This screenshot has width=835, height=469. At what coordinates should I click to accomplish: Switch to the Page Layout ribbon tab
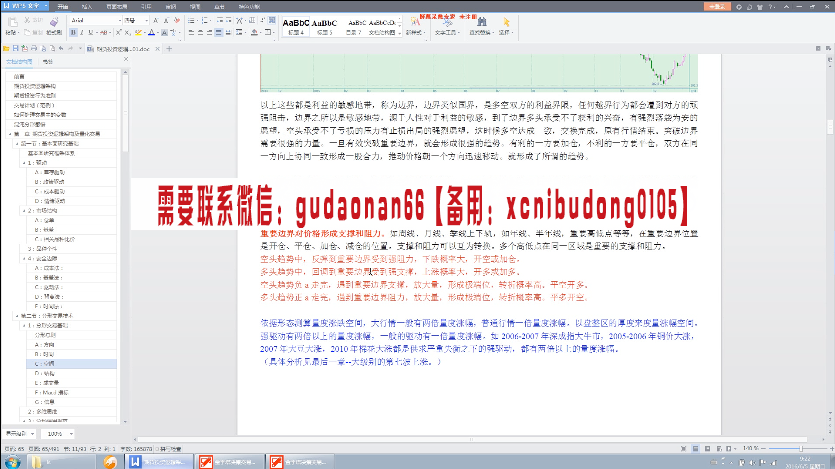[117, 7]
